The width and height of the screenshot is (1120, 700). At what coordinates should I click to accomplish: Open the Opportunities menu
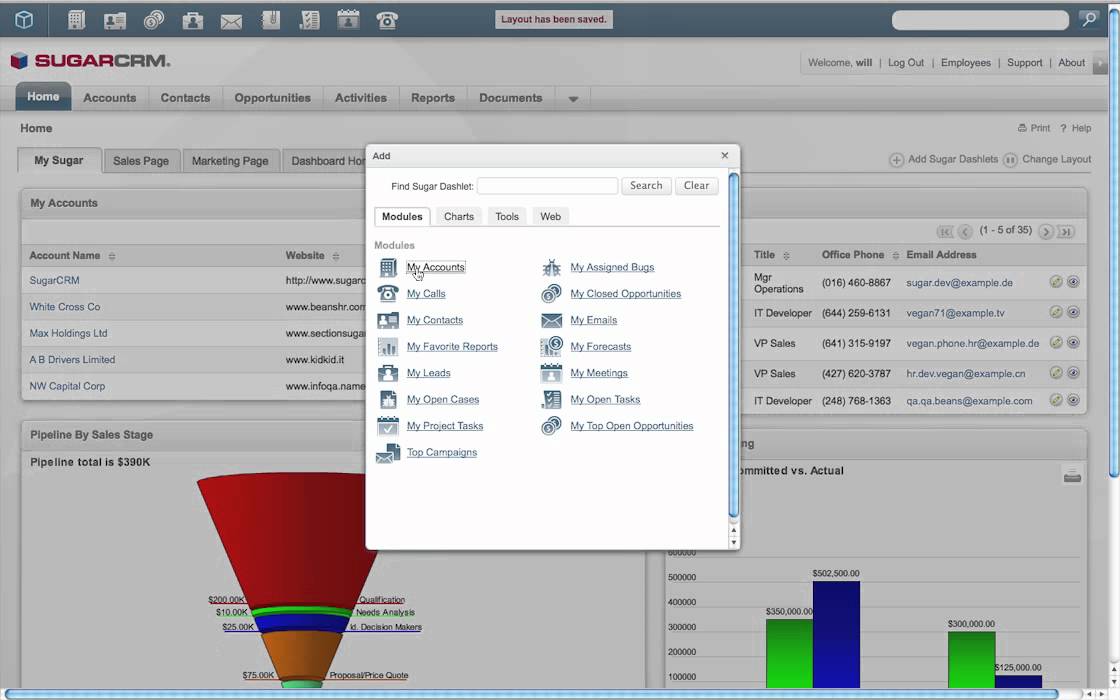click(x=272, y=98)
